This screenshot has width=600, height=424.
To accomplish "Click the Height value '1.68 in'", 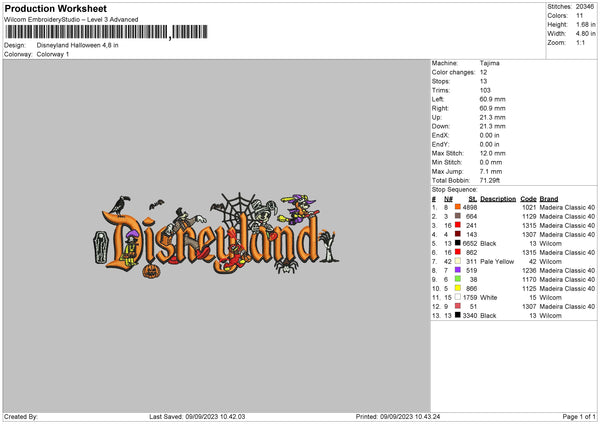I will [585, 24].
